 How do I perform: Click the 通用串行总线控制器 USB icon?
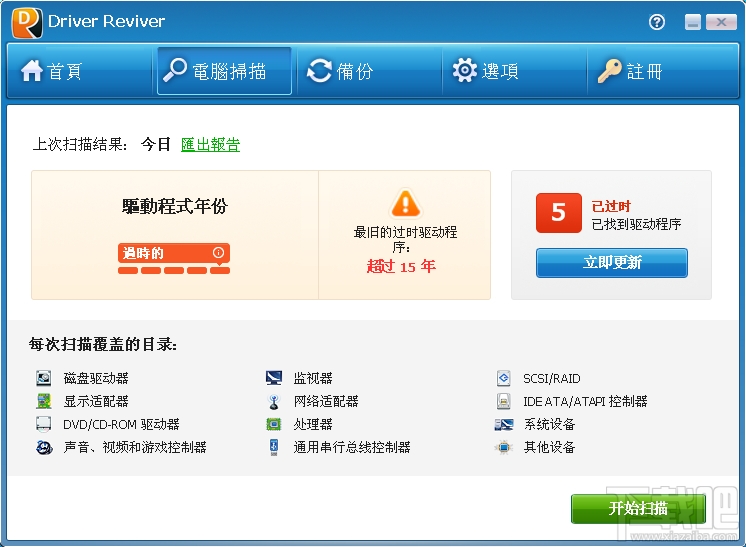tap(274, 447)
